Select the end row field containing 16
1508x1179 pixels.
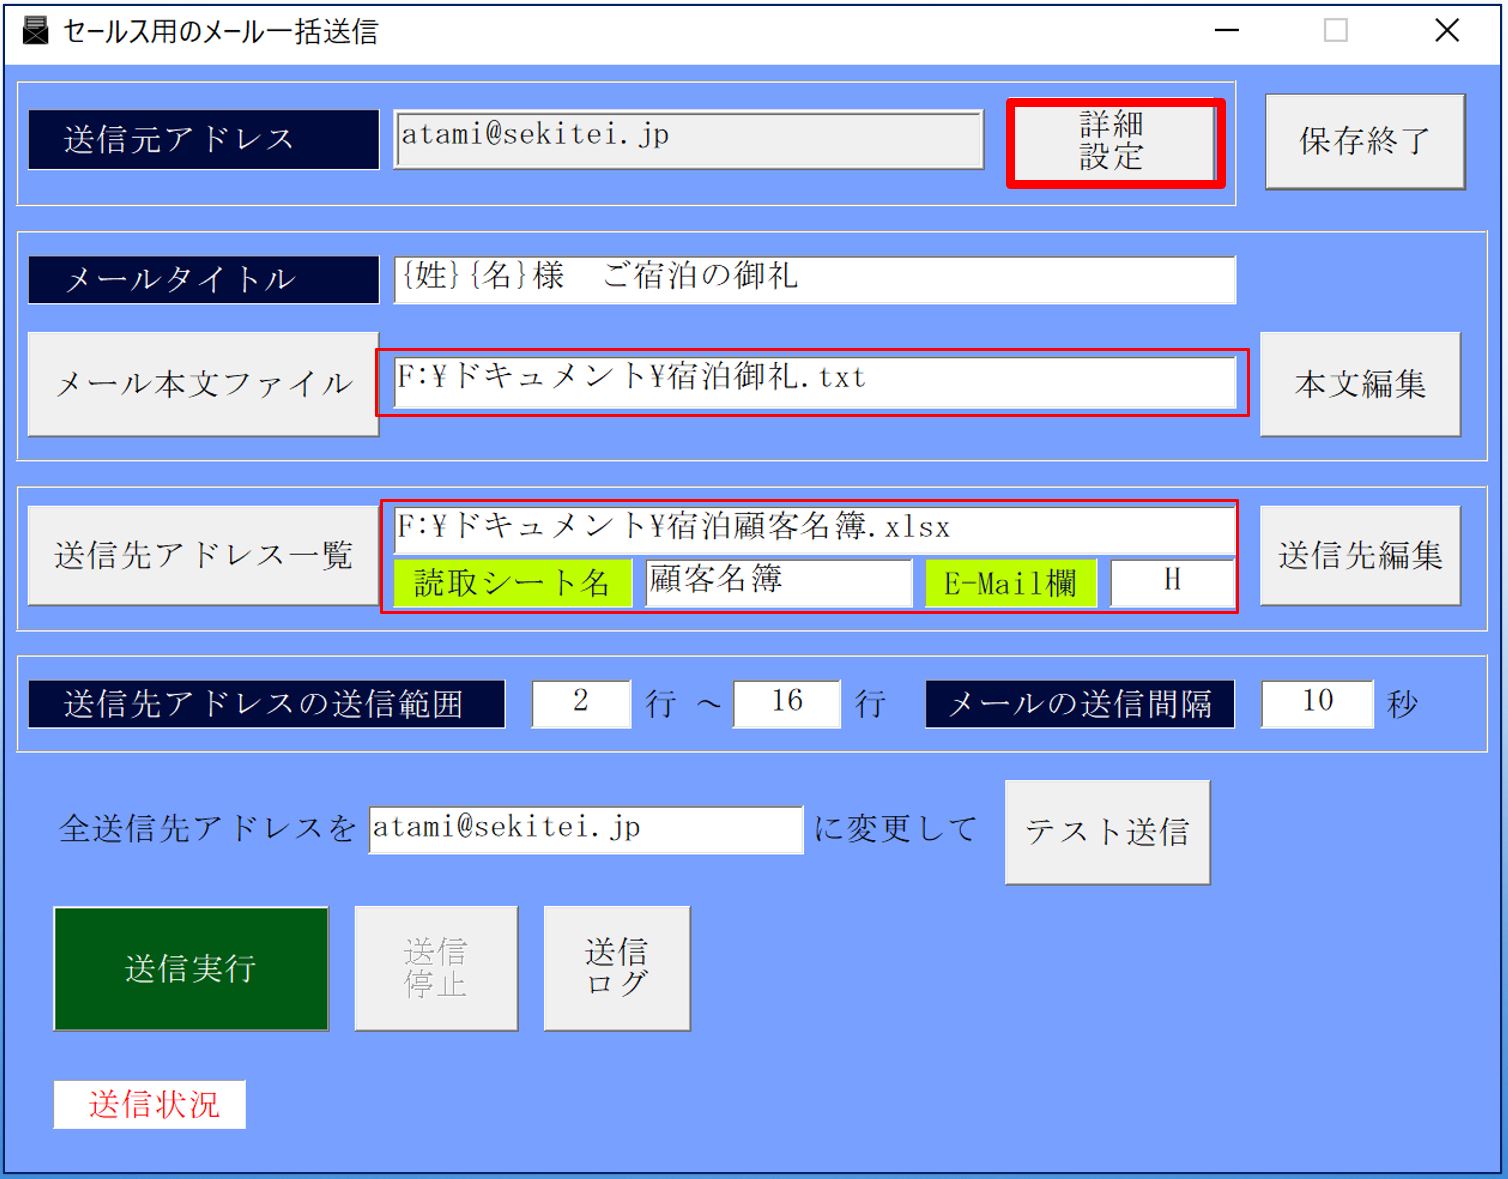(787, 703)
